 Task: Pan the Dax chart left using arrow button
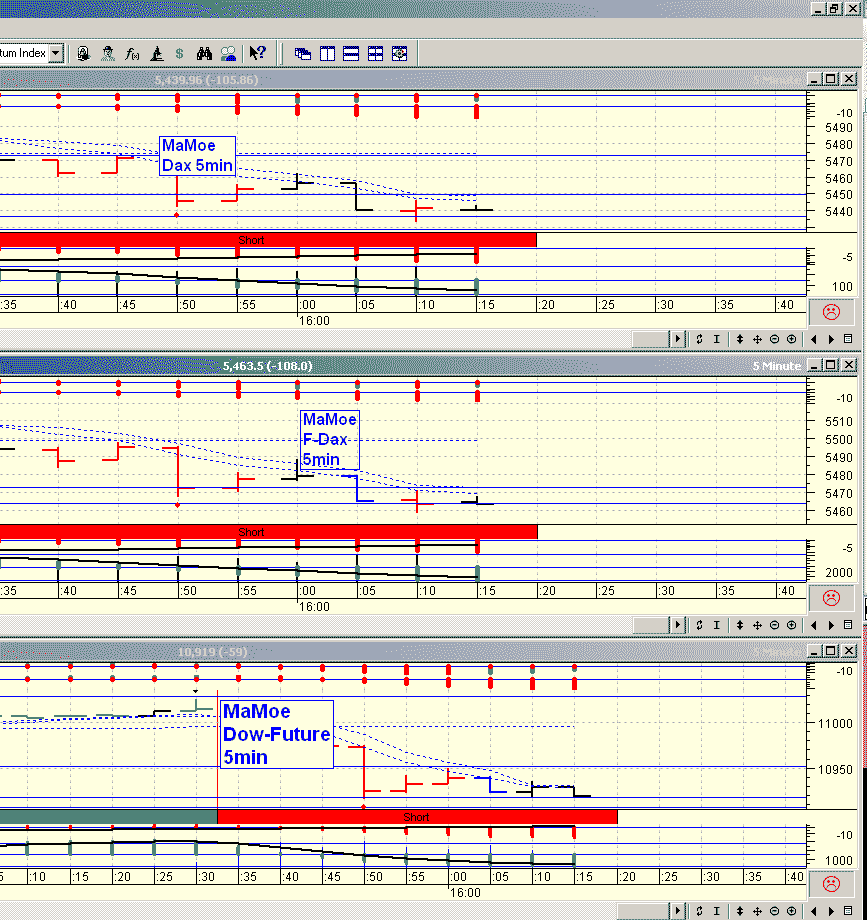(815, 339)
